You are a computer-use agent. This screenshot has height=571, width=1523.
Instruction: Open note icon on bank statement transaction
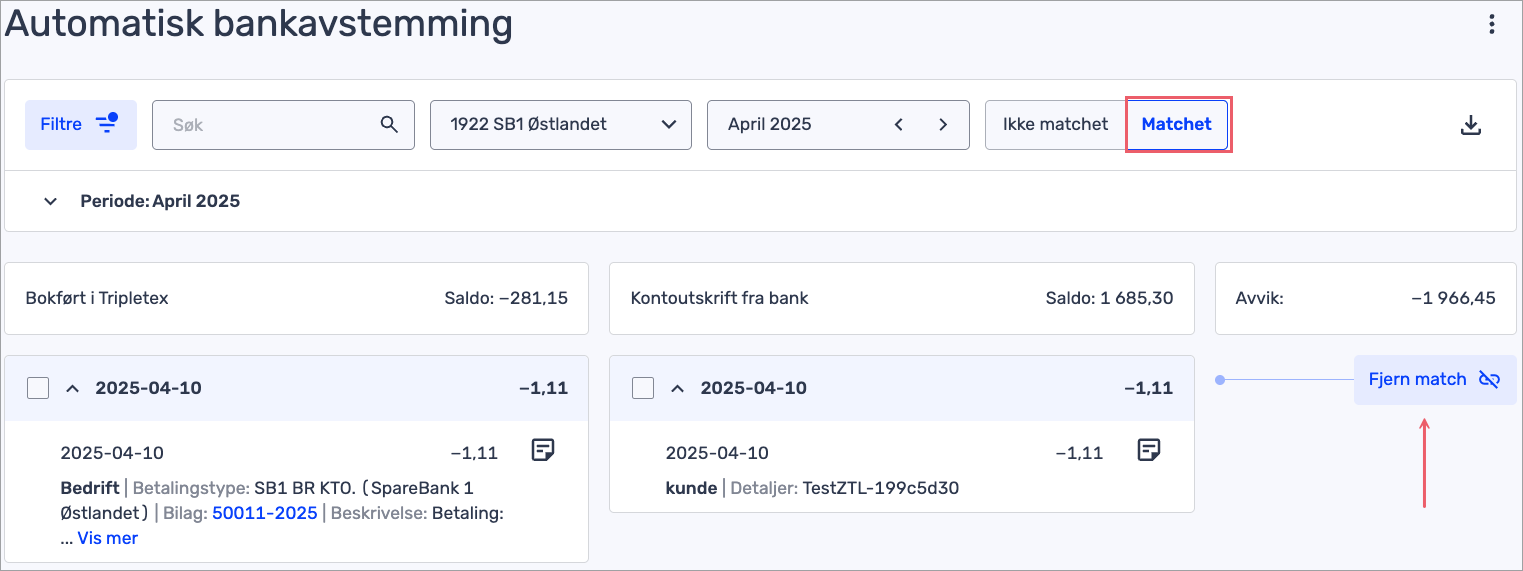(x=1148, y=451)
